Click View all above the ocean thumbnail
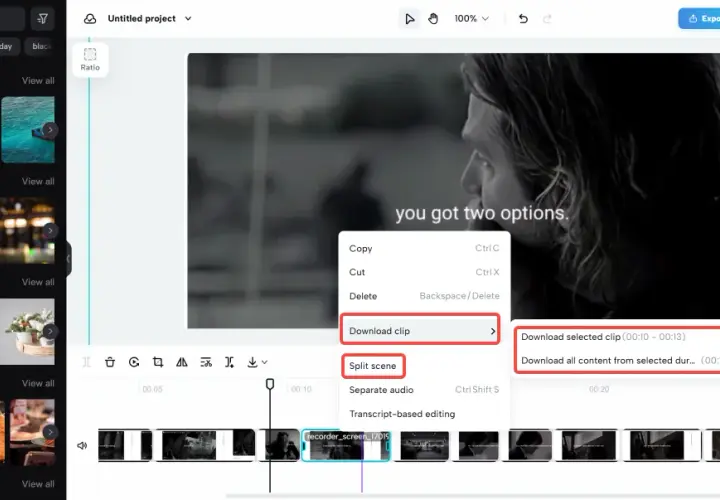The image size is (720, 500). 38,81
